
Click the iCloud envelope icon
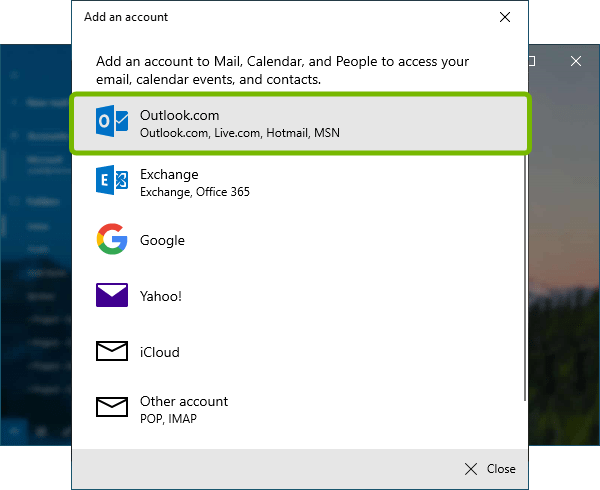click(x=112, y=351)
